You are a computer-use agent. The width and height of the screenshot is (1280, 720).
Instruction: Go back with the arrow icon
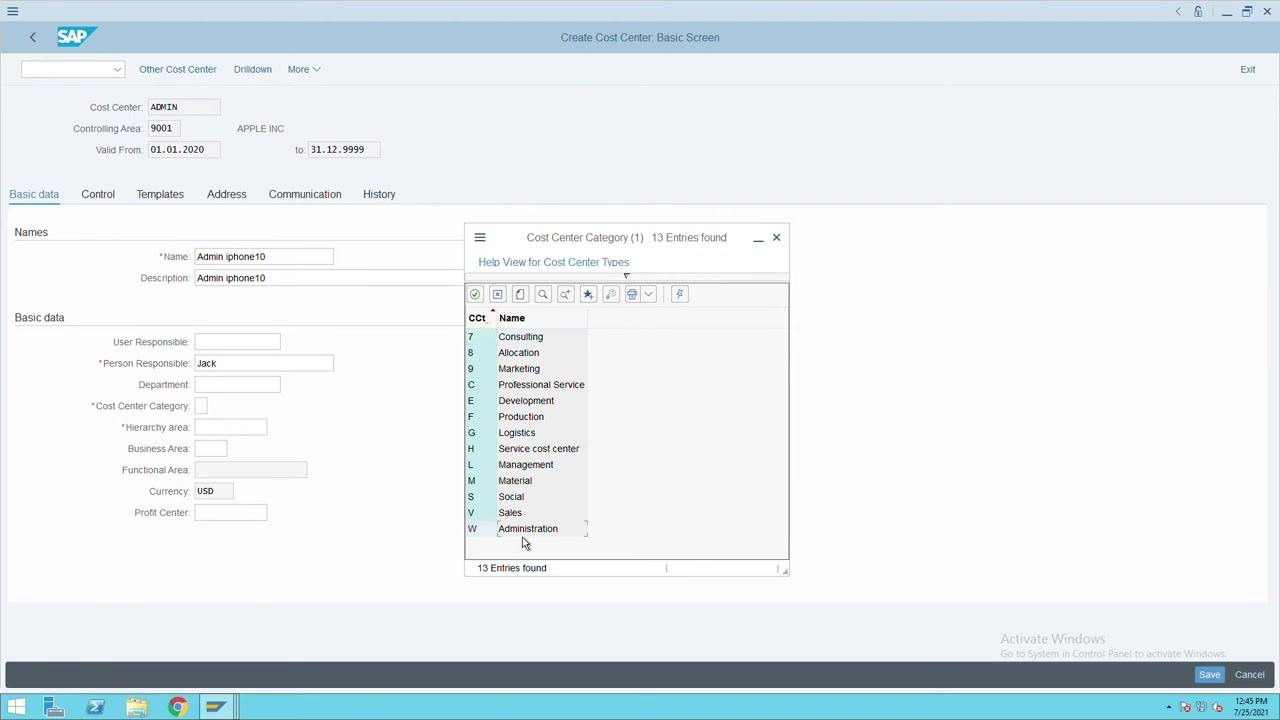pyautogui.click(x=33, y=37)
